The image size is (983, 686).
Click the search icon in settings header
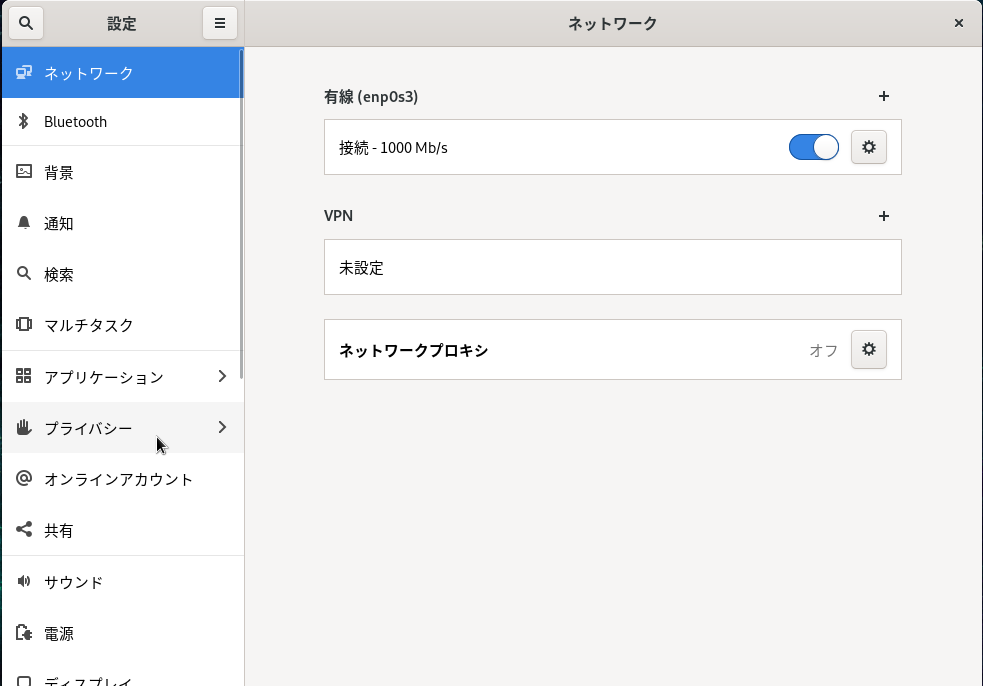tap(26, 23)
